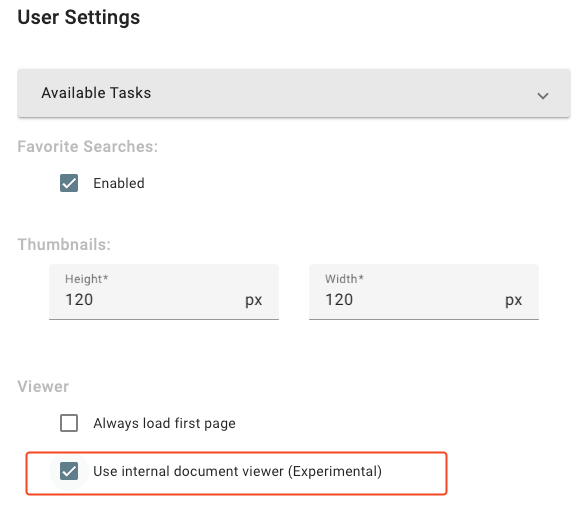Select the Thumbnails section label
This screenshot has height=521, width=588.
click(x=64, y=245)
